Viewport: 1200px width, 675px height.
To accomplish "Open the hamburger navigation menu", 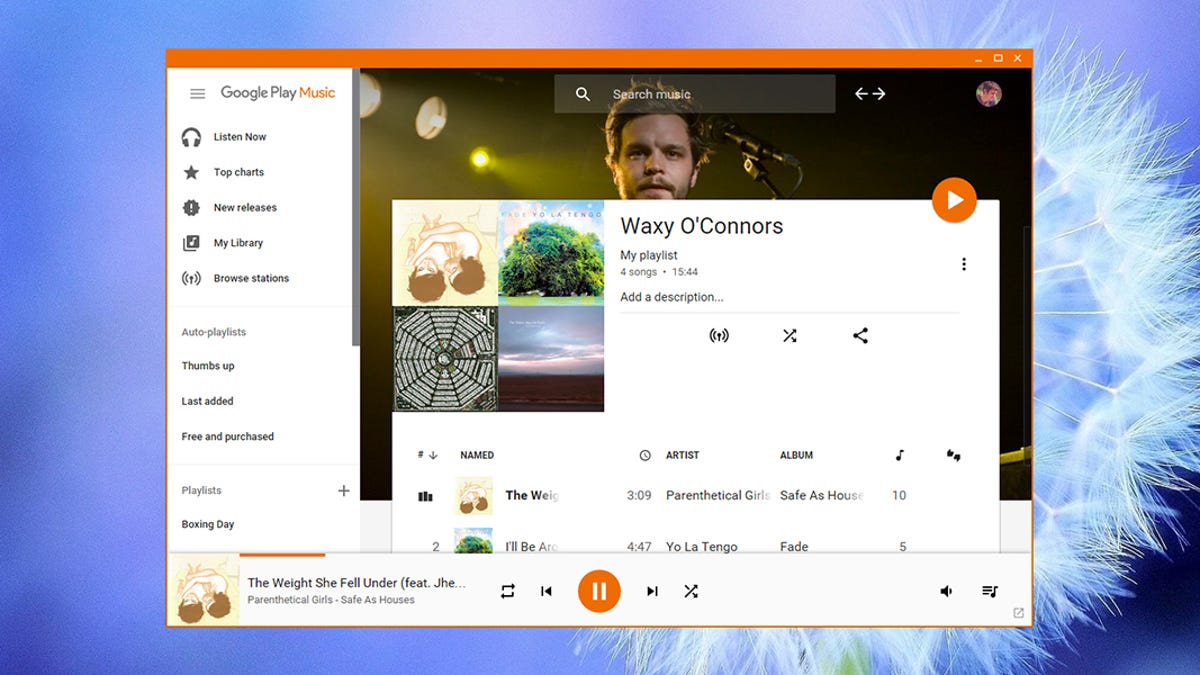I will point(198,93).
